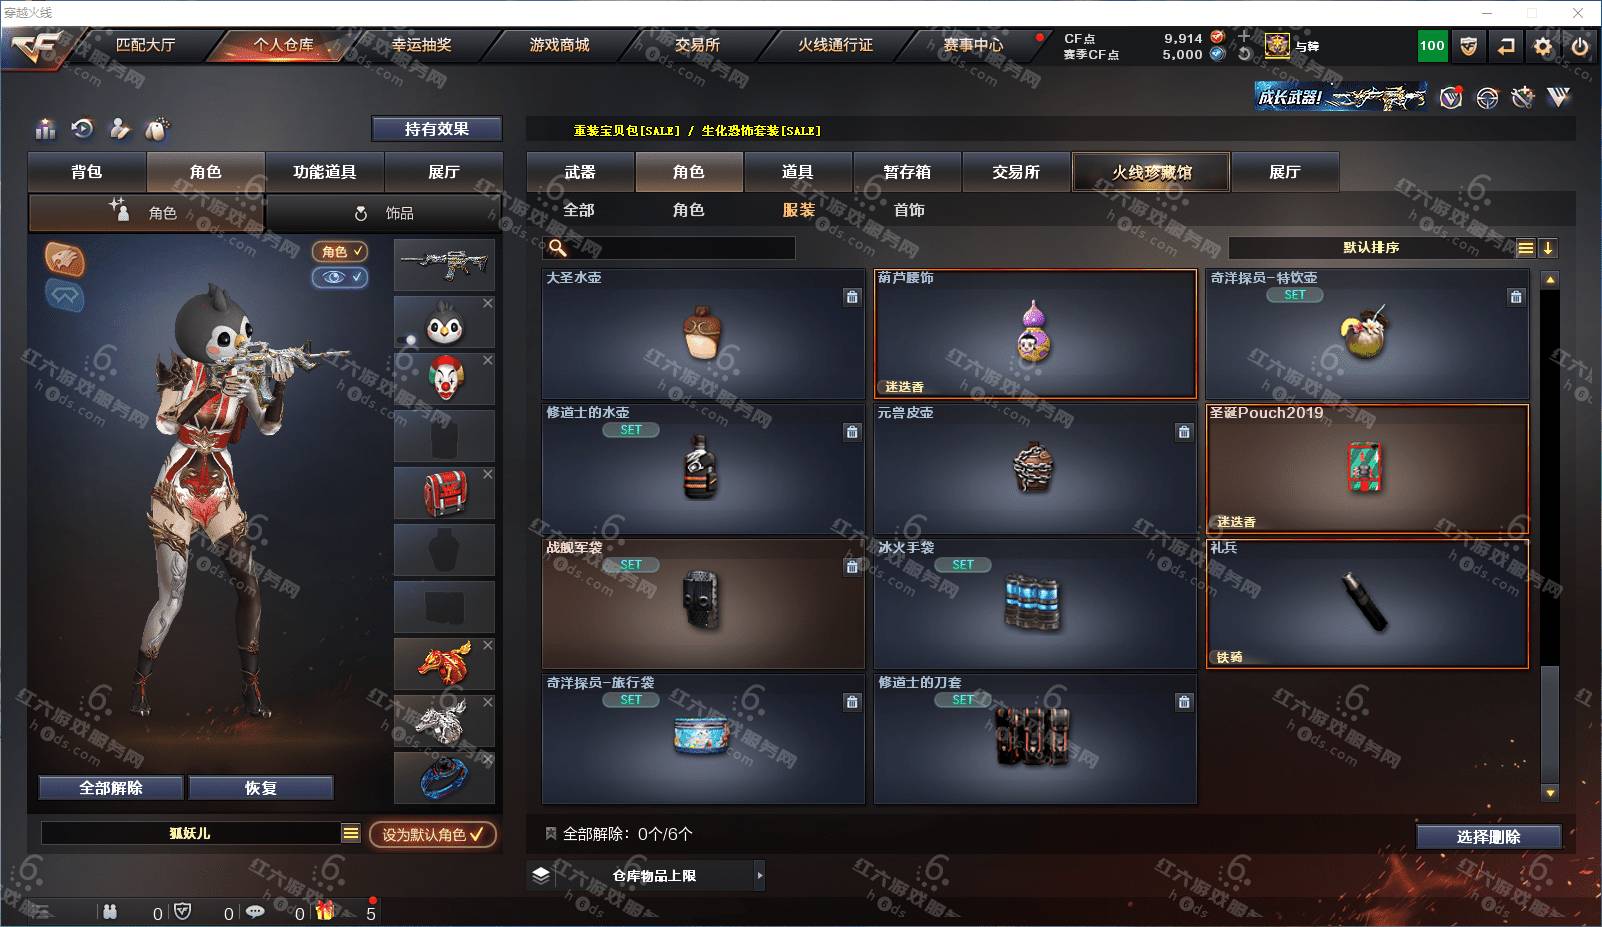Open the 游戏商城 menu
Viewport: 1602px width, 927px height.
point(559,45)
